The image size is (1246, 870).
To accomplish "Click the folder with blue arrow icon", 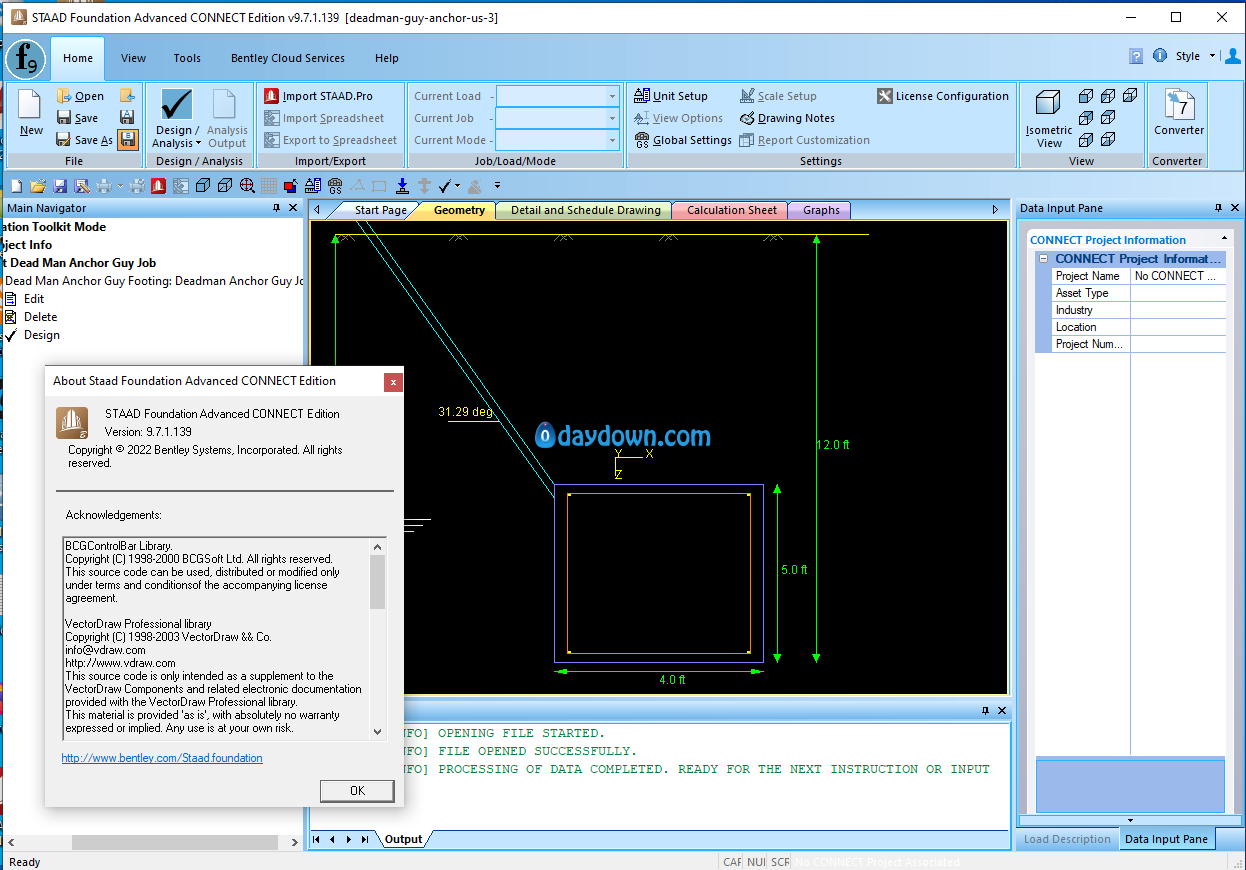I will click(x=127, y=96).
